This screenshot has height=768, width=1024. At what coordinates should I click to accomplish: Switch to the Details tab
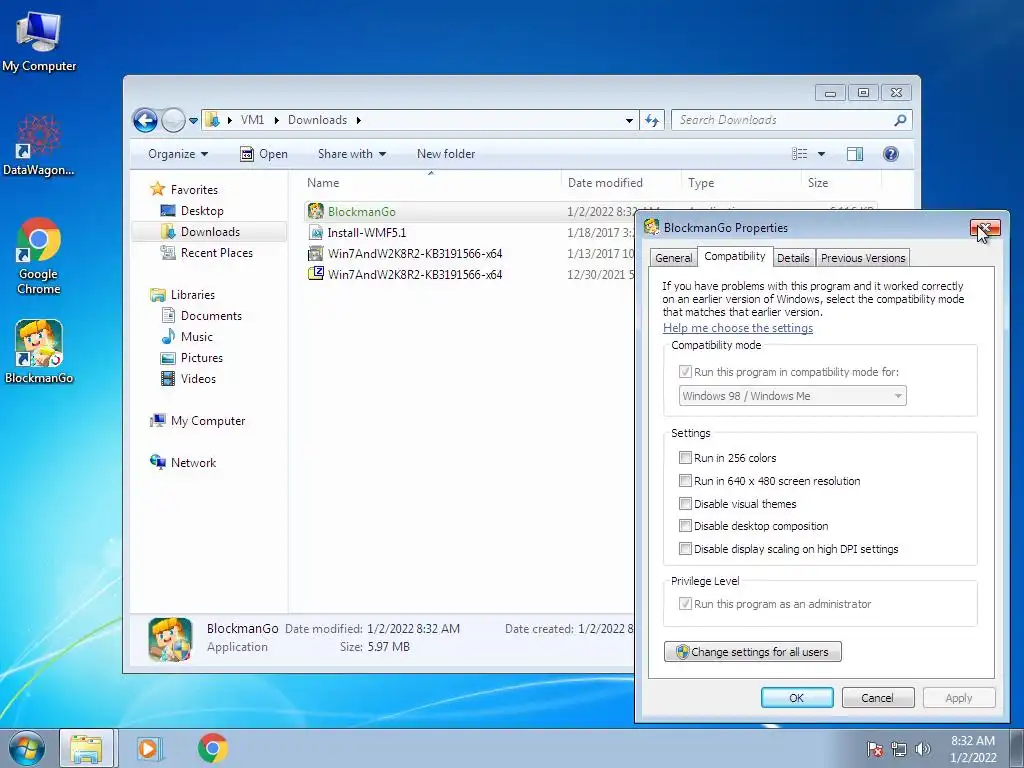[793, 258]
